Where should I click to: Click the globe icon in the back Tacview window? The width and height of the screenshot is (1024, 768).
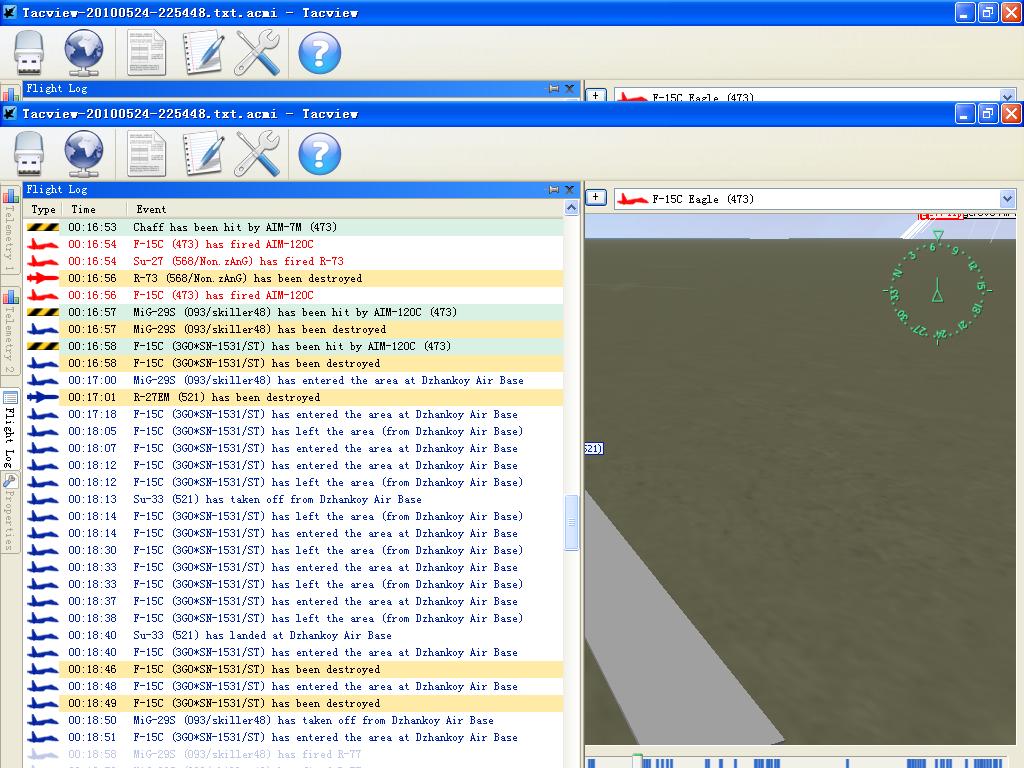tap(84, 54)
